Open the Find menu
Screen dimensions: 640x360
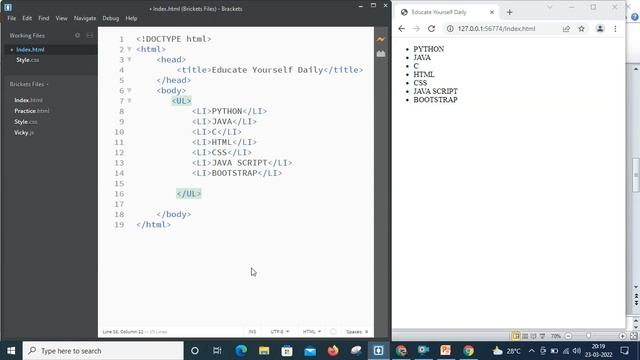44,18
